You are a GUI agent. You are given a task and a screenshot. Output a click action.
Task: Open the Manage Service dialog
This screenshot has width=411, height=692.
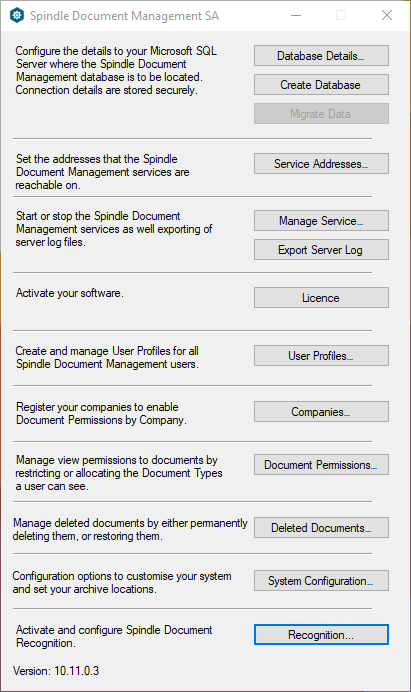pos(321,221)
